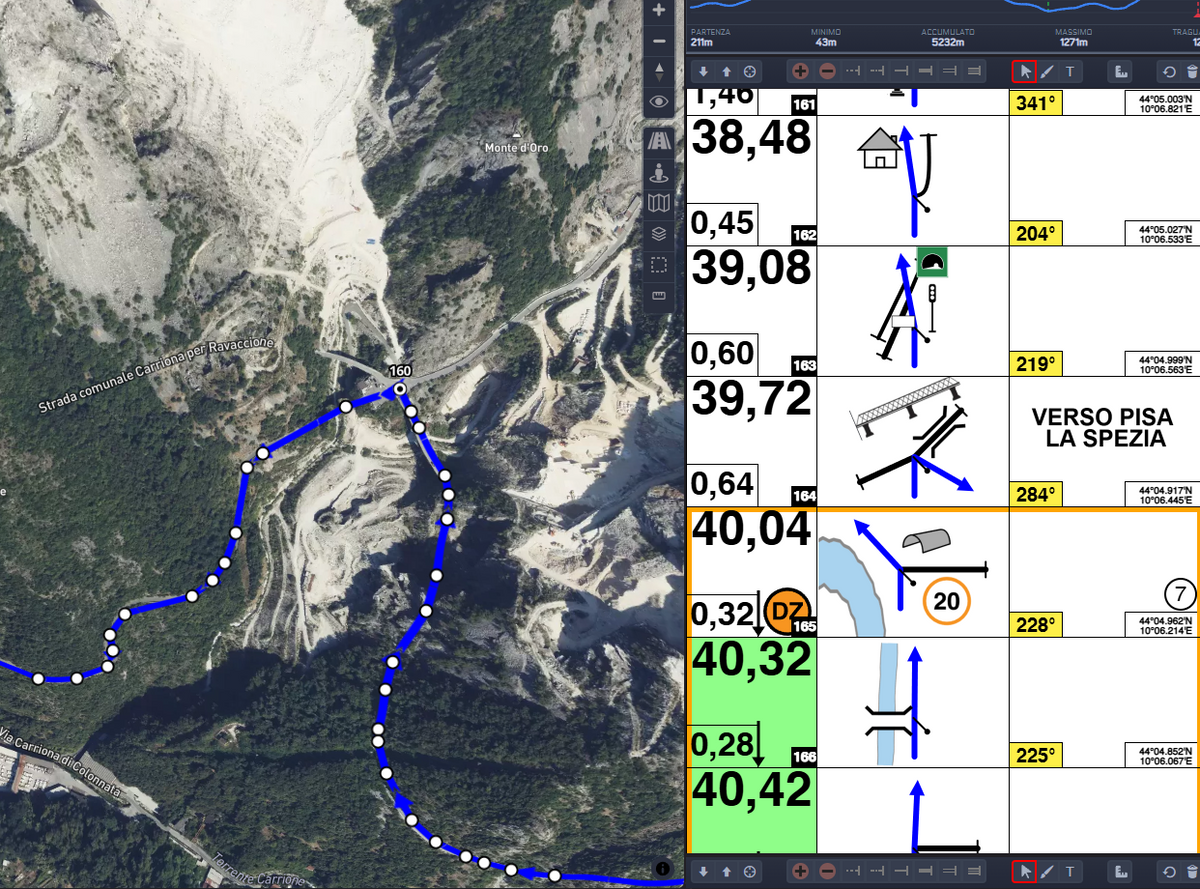Select the pointer tool in bottom toolbar
Image resolution: width=1200 pixels, height=889 pixels.
click(x=1024, y=871)
